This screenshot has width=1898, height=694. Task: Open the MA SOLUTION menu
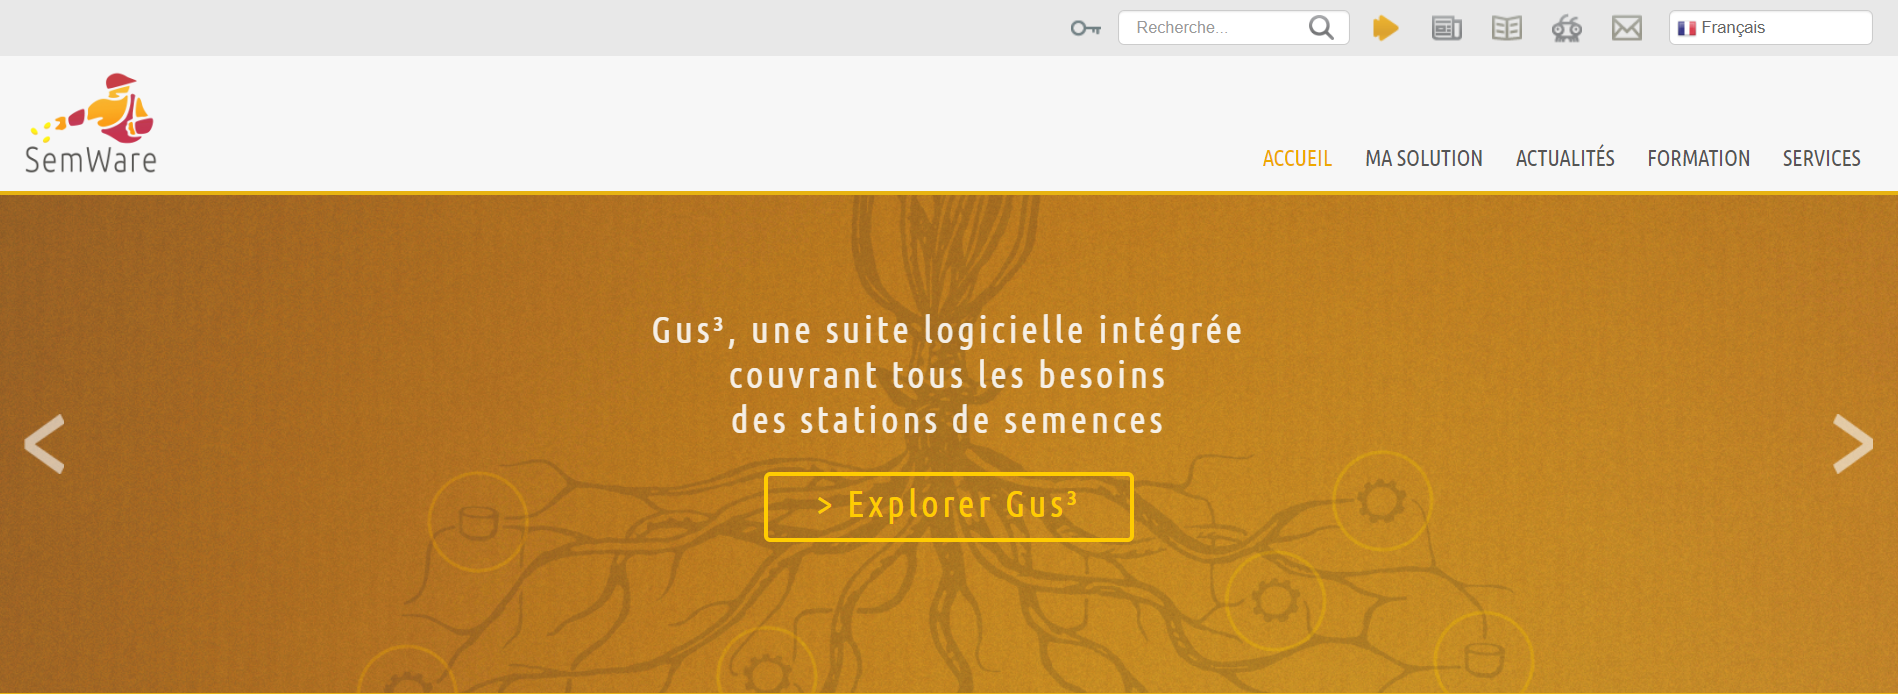point(1424,158)
